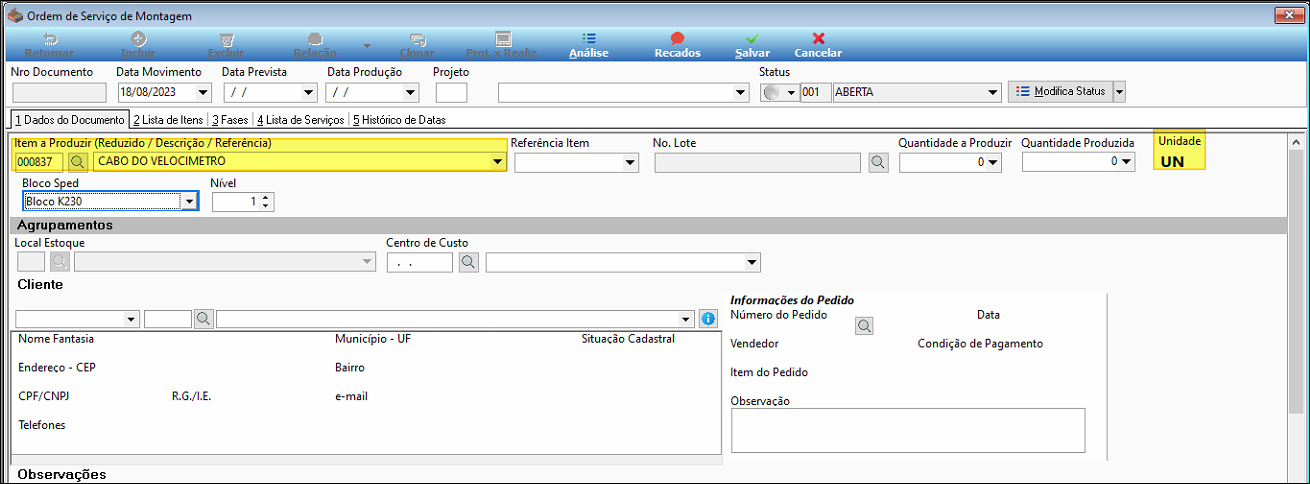Click the Incluir toolbar button
1310x484 pixels.
pyautogui.click(x=138, y=45)
